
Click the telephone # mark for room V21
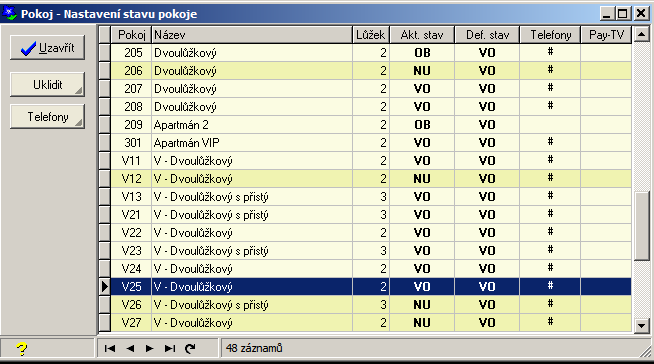(x=550, y=213)
